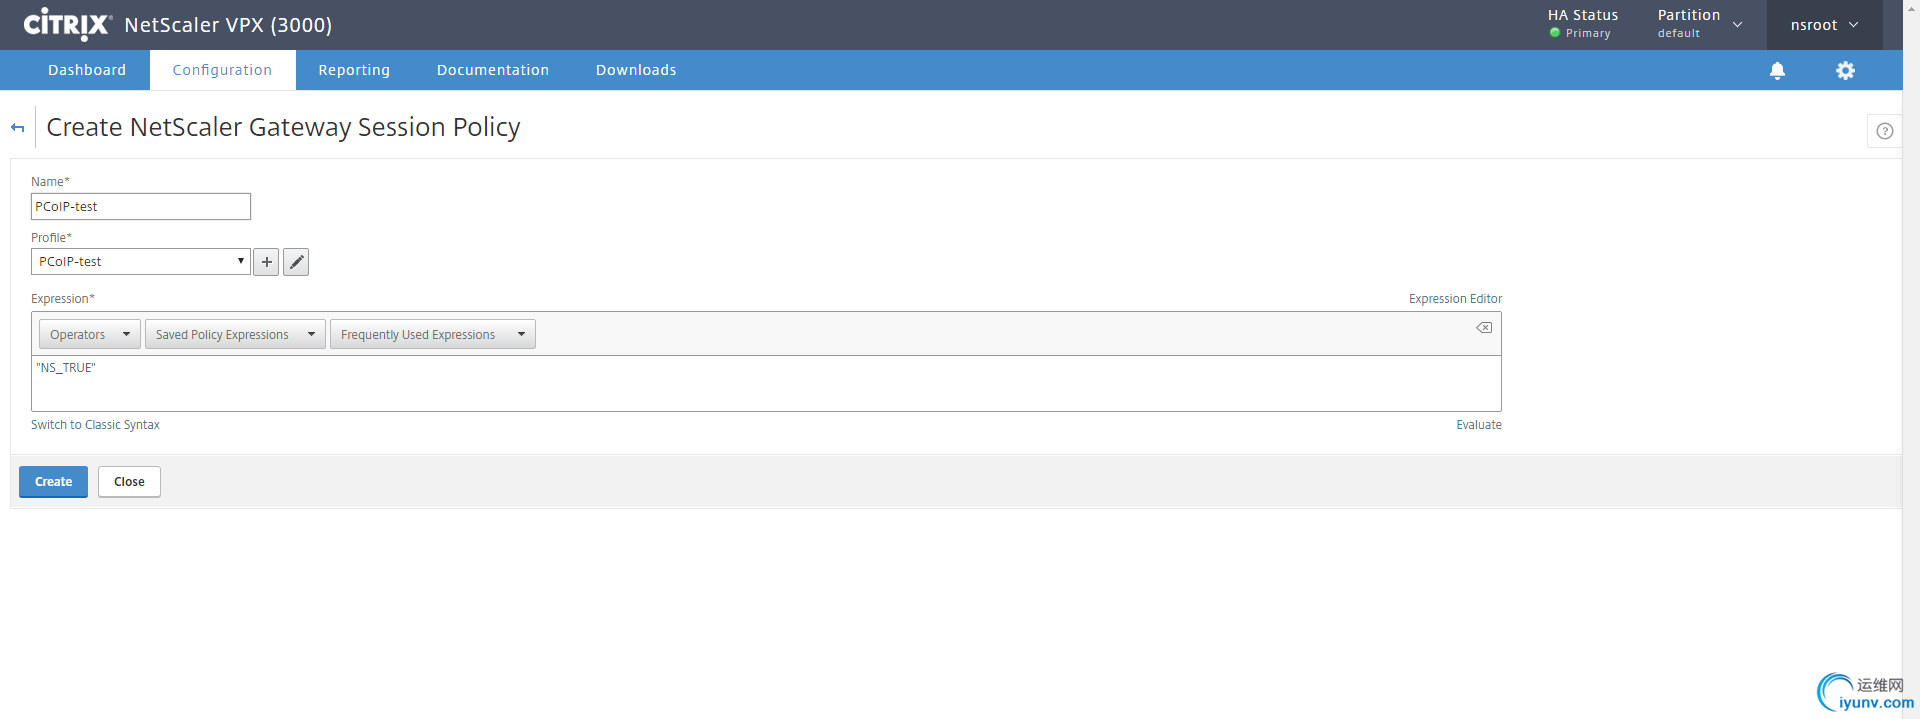The height and width of the screenshot is (719, 1920).
Task: Go to the Reporting tab
Action: coord(354,70)
